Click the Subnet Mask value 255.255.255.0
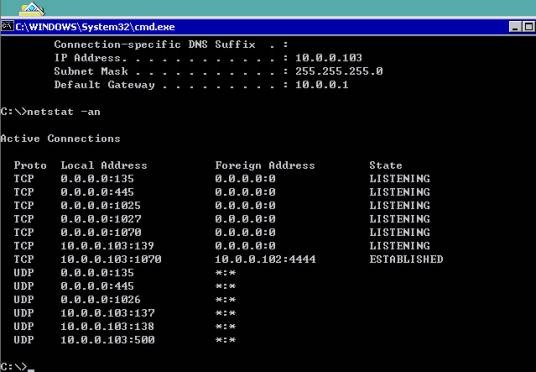The image size is (536, 372). [339, 71]
